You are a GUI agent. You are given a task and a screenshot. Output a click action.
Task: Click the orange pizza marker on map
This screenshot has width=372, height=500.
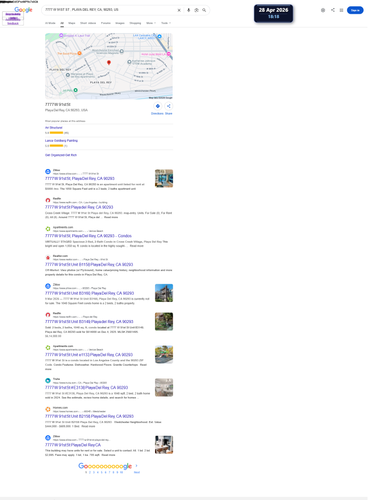point(79,53)
